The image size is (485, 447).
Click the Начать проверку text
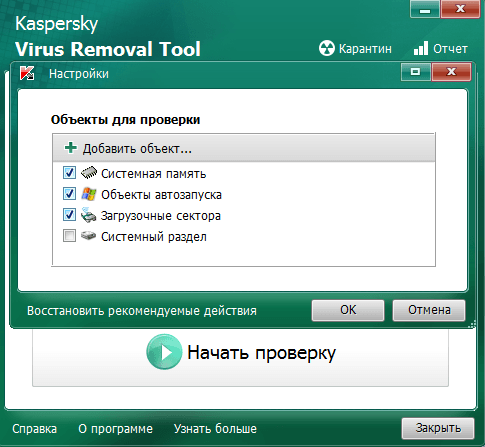(262, 353)
